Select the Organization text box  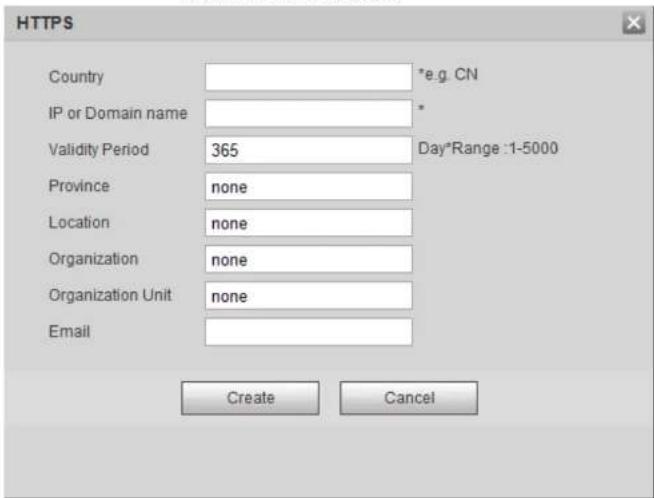coord(309,259)
